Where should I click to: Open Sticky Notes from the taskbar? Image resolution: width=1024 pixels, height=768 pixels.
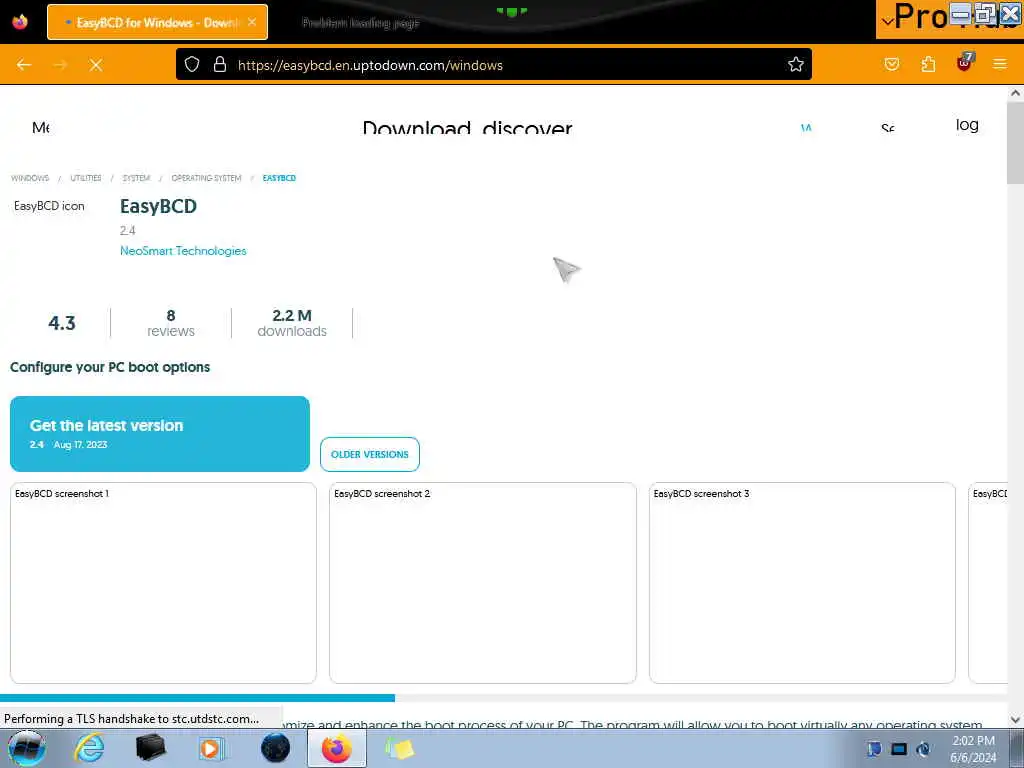pos(400,748)
